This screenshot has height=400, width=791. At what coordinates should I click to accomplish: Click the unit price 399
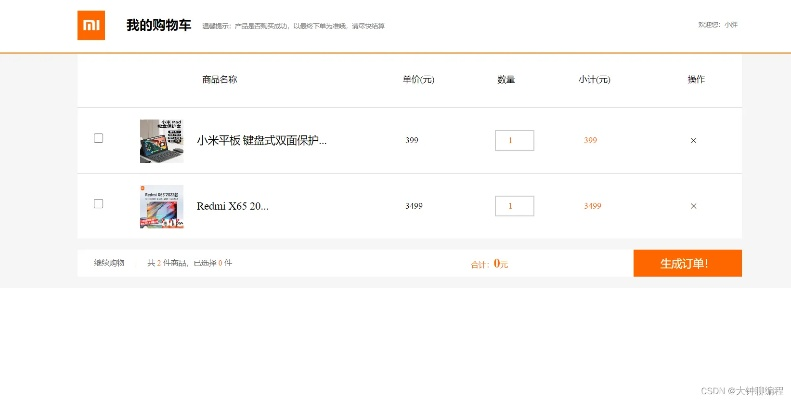click(x=412, y=140)
